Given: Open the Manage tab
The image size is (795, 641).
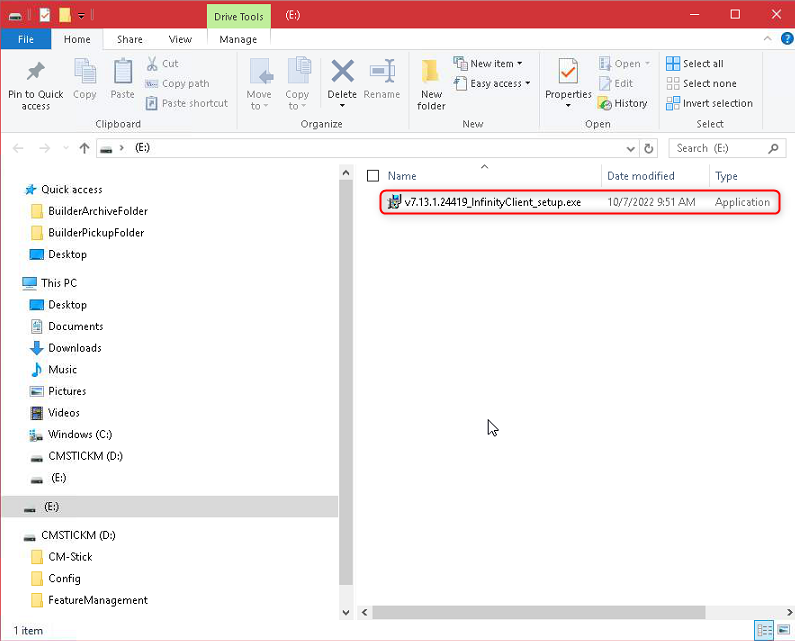Looking at the screenshot, I should click(238, 39).
